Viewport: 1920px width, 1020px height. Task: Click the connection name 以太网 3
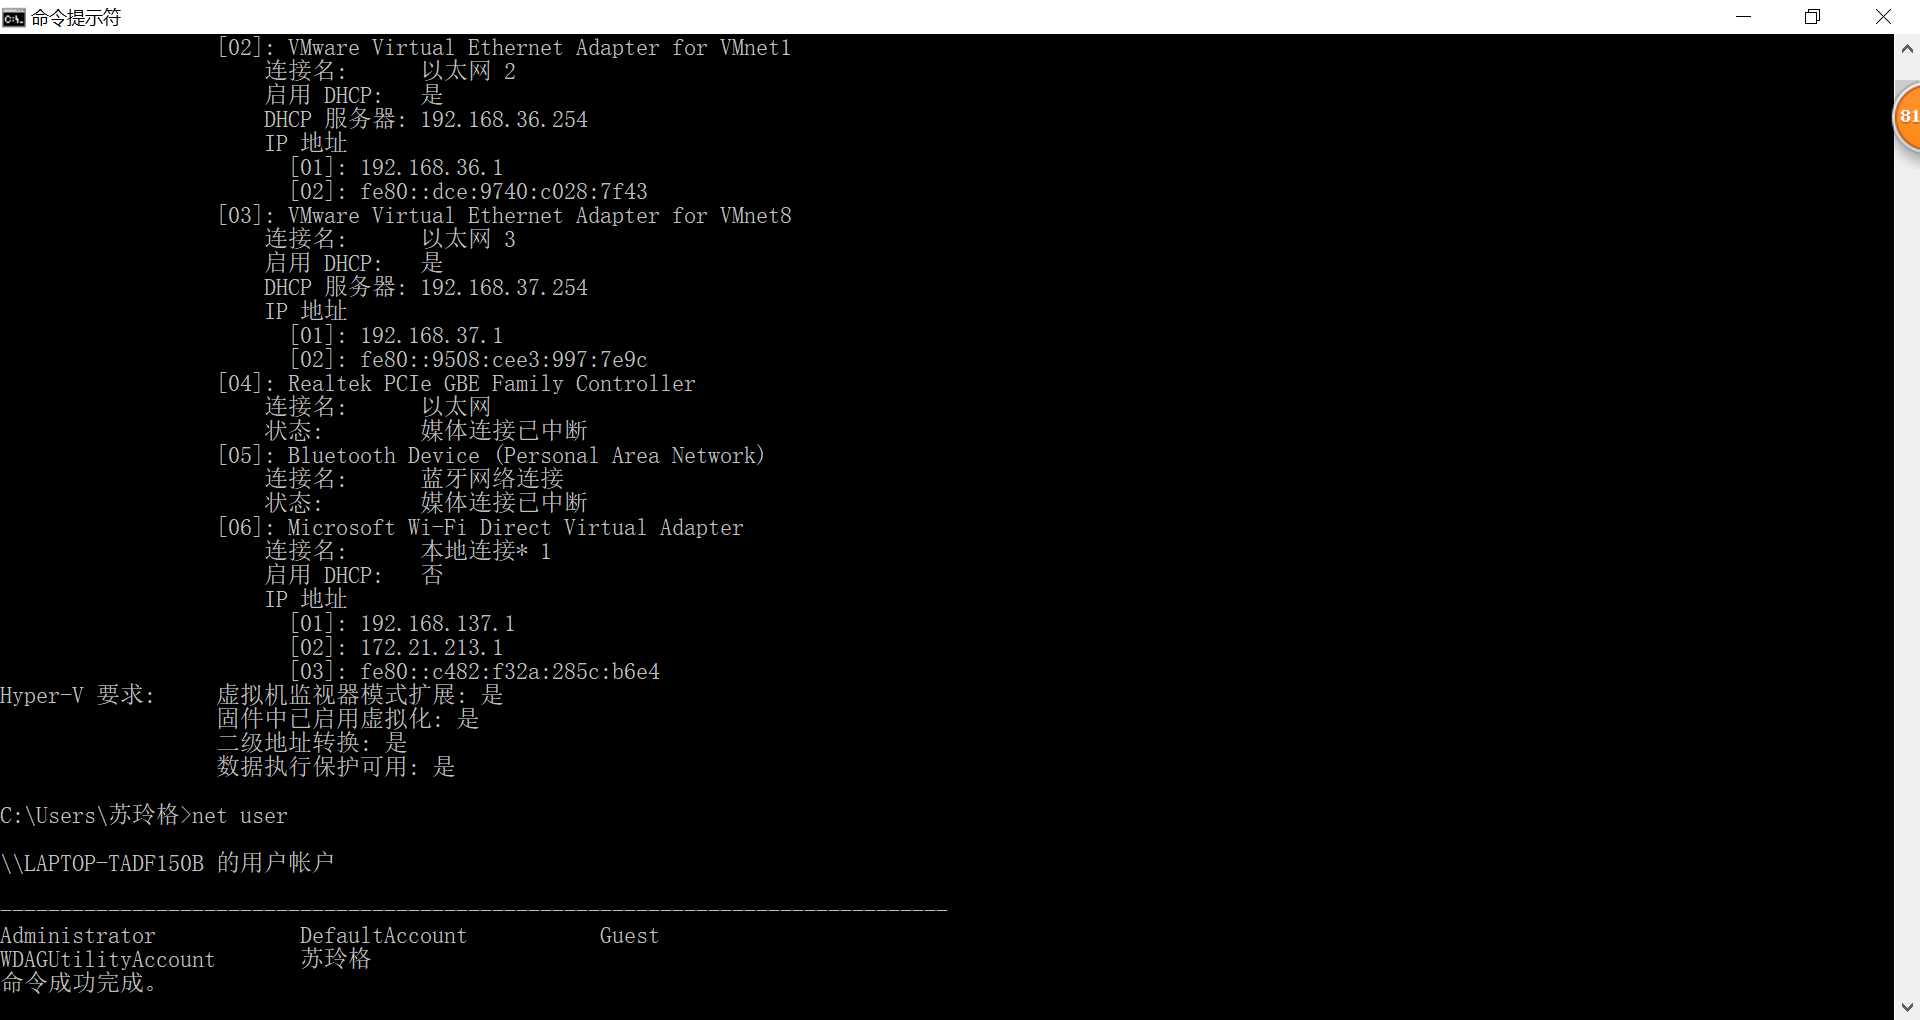coord(468,239)
